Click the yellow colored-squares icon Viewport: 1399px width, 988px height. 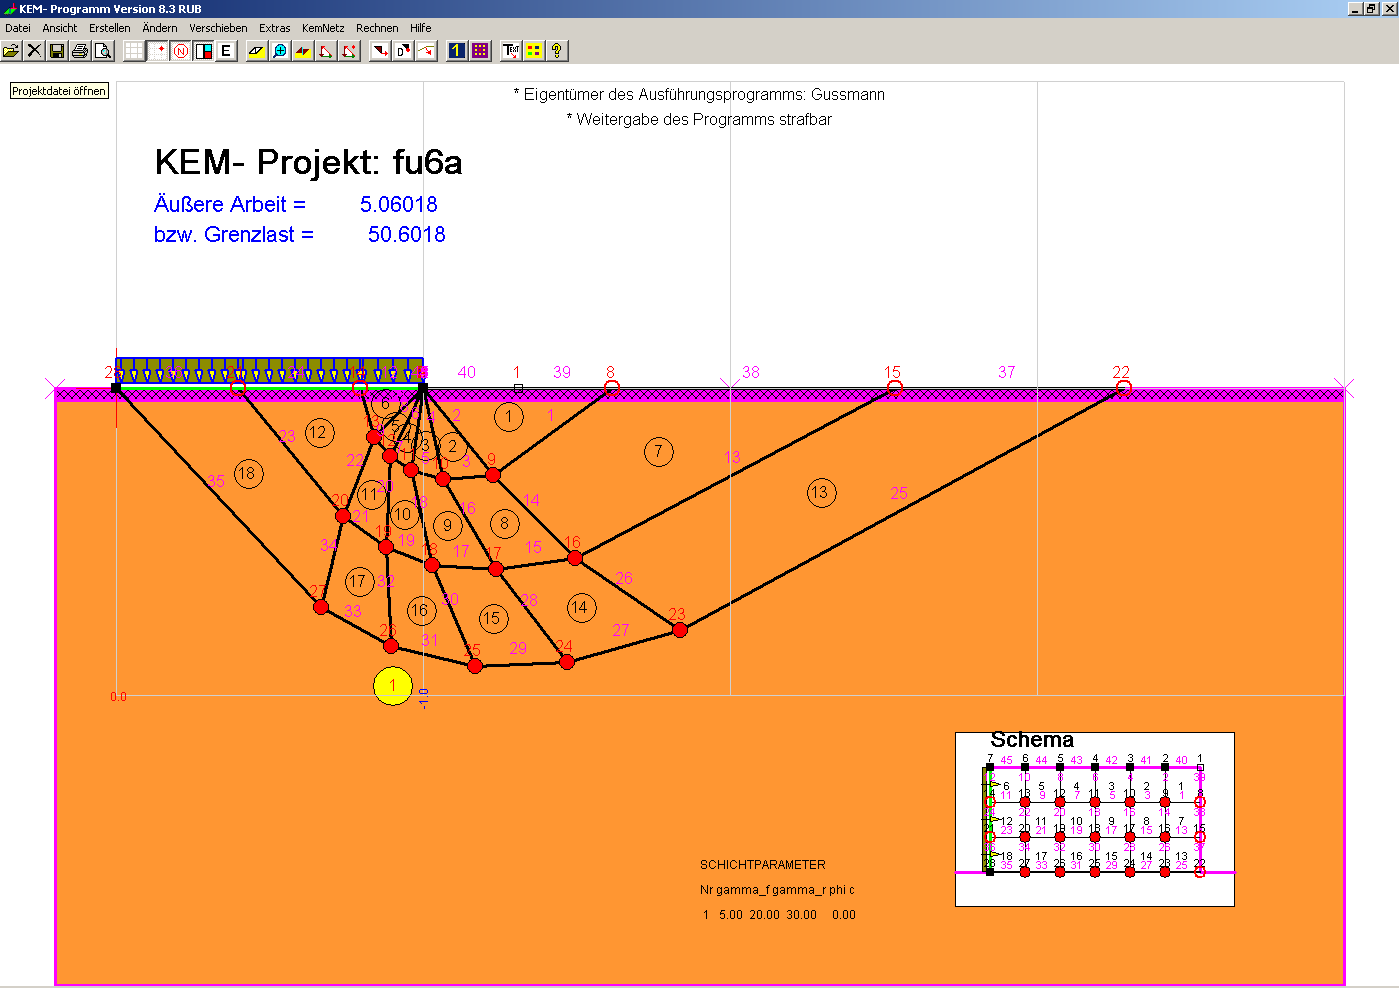pyautogui.click(x=534, y=50)
